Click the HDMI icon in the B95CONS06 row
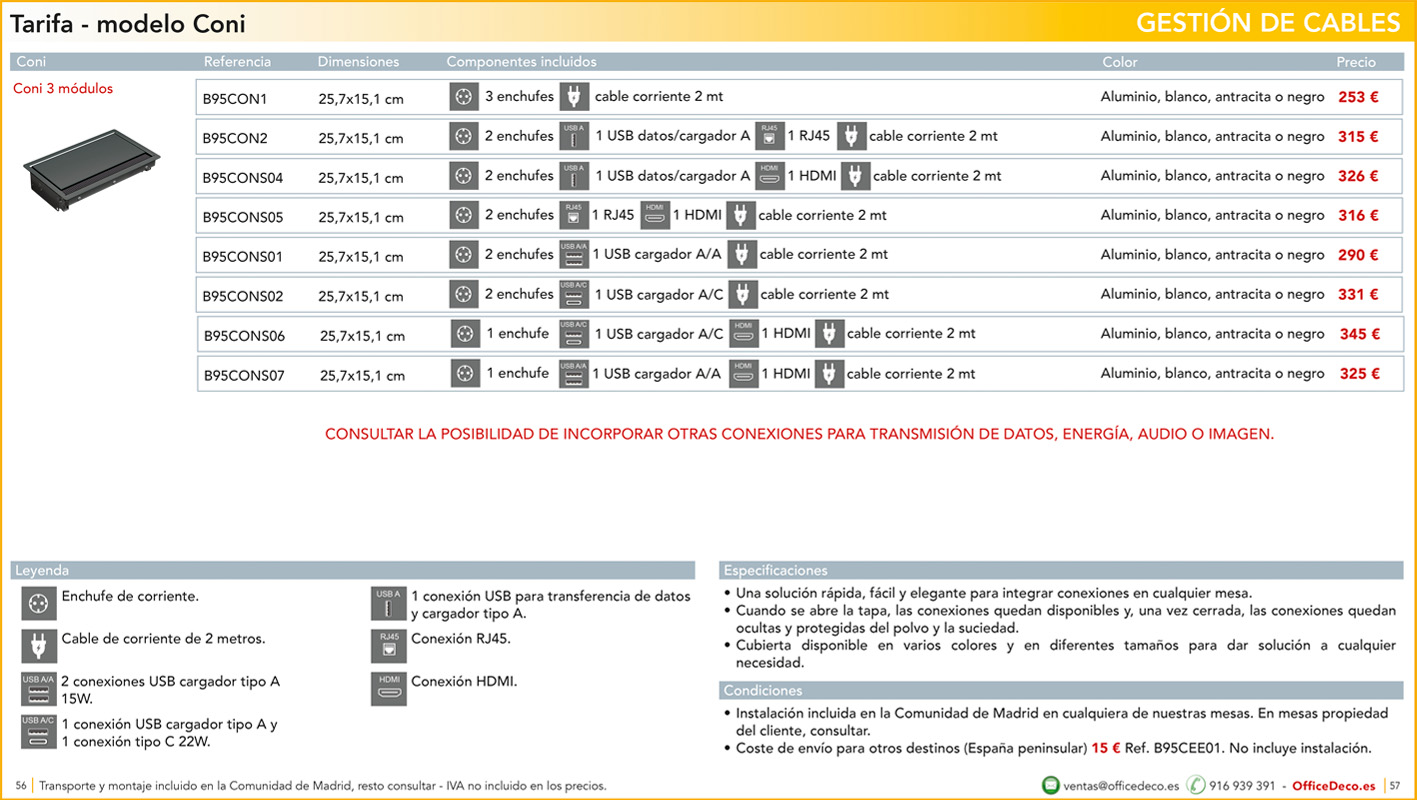This screenshot has width=1417, height=800. tap(743, 333)
